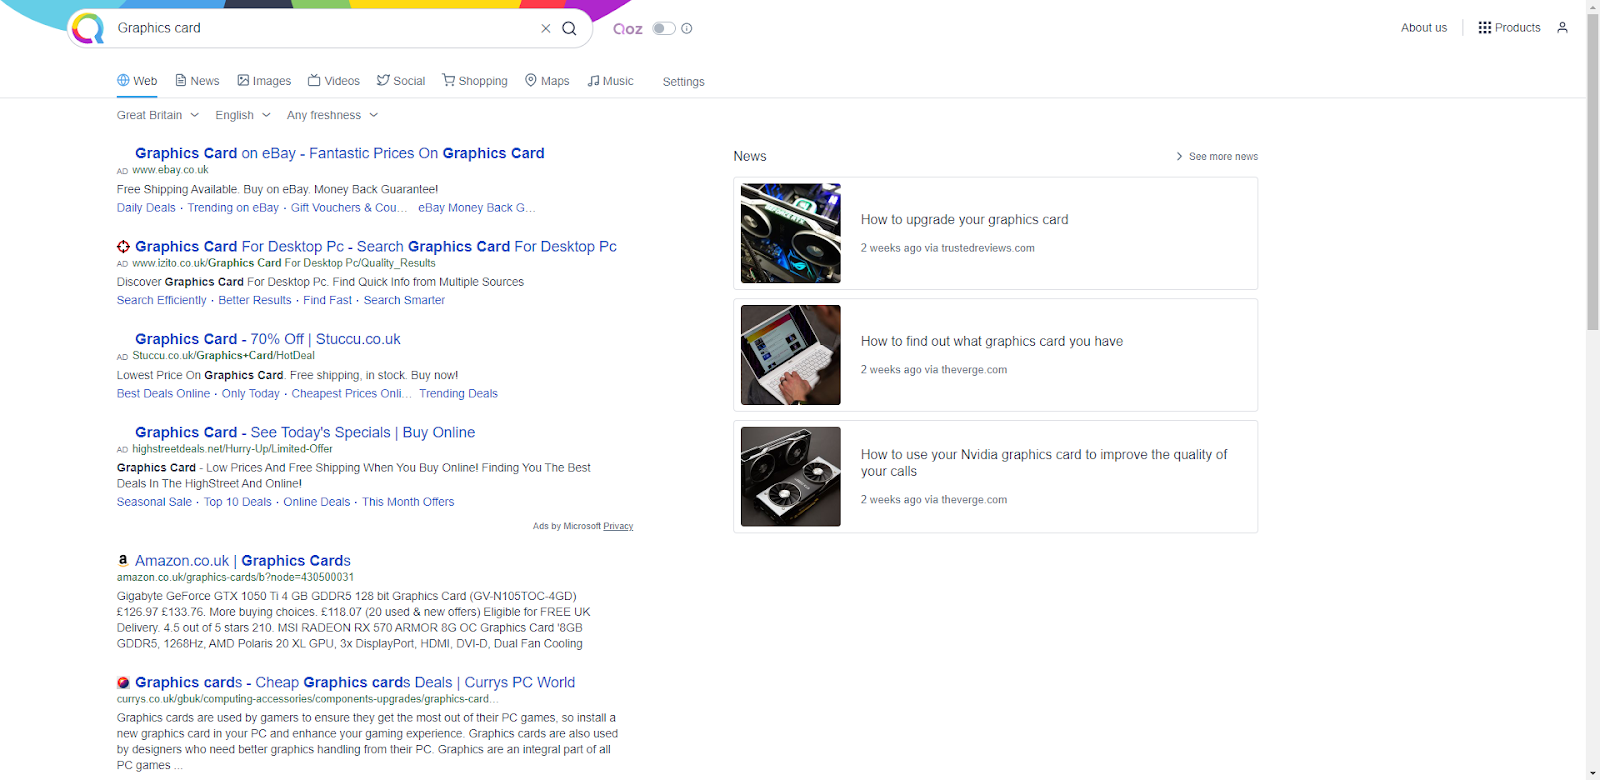
Task: Switch to the Maps tab
Action: pos(547,81)
